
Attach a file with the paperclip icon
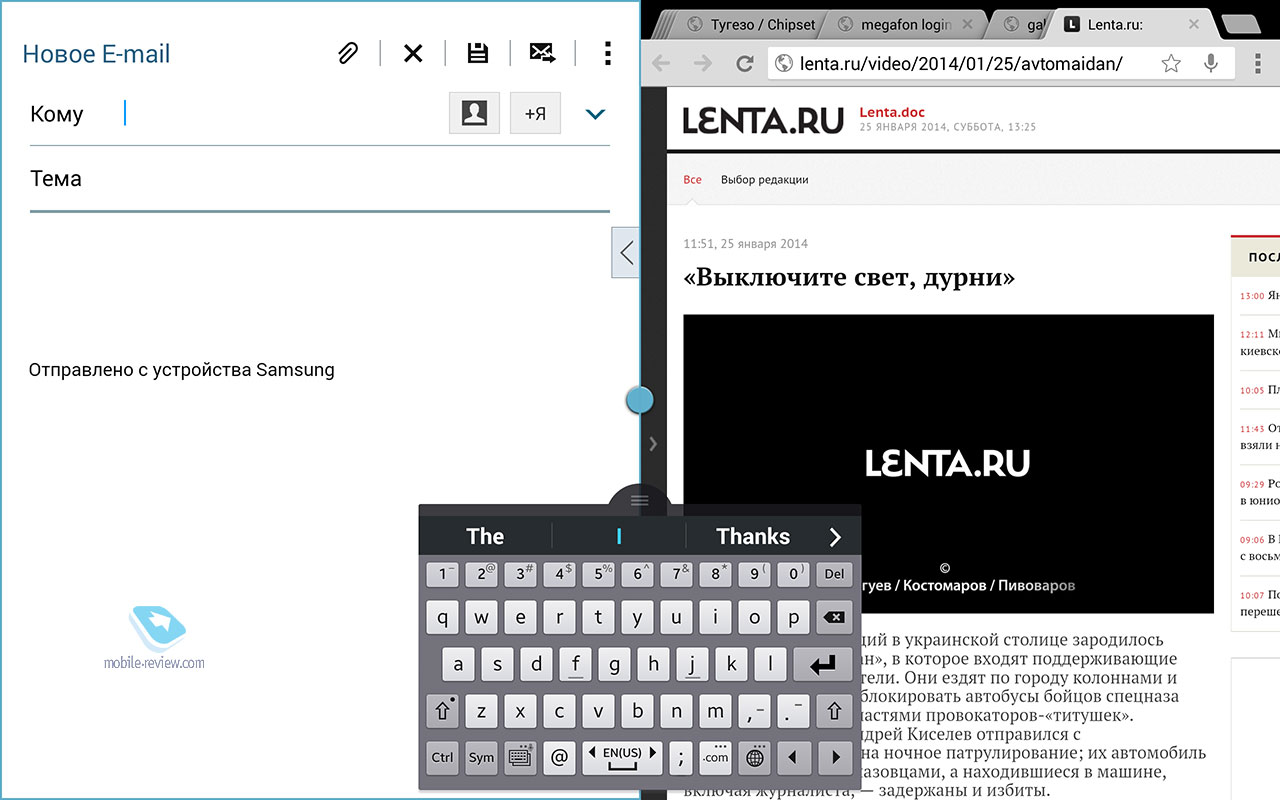tap(347, 54)
